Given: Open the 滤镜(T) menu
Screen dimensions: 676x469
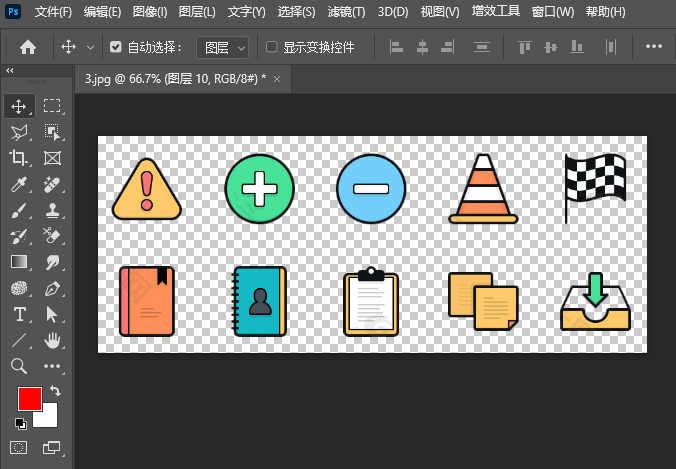Looking at the screenshot, I should [346, 12].
